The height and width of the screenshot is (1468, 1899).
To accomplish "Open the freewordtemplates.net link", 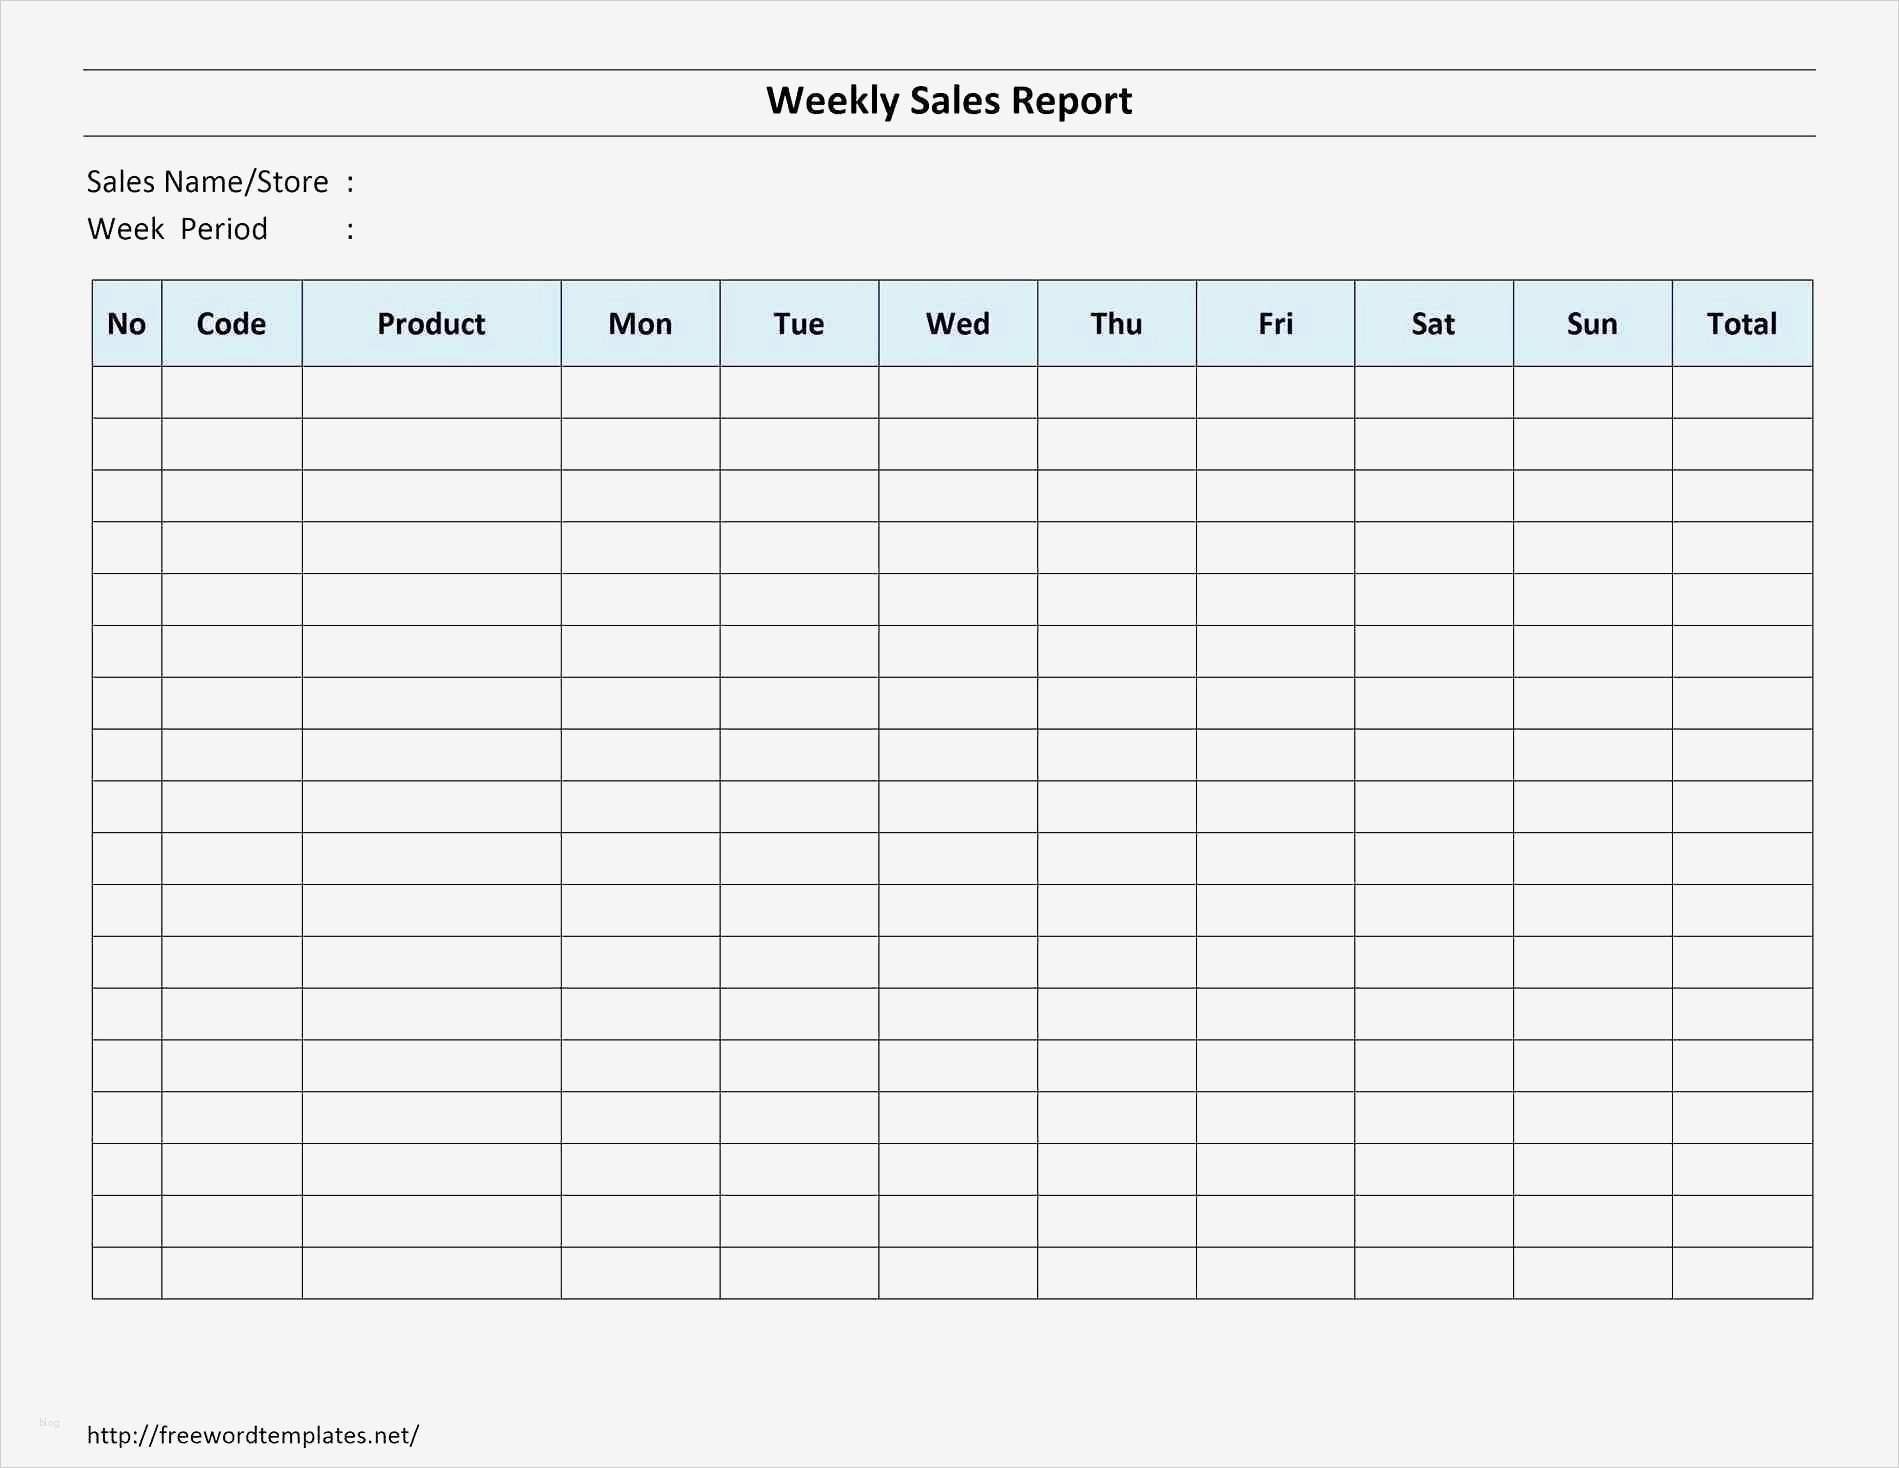I will (x=253, y=1435).
